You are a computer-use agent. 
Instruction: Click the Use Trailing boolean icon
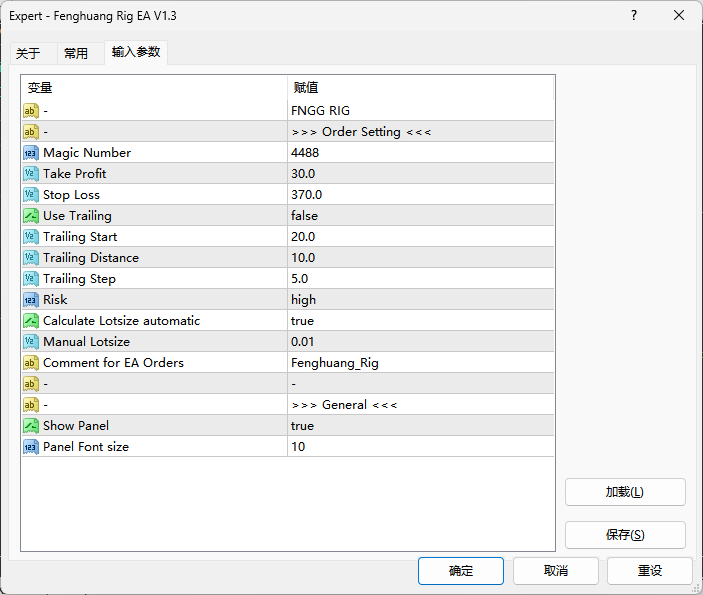(31, 216)
